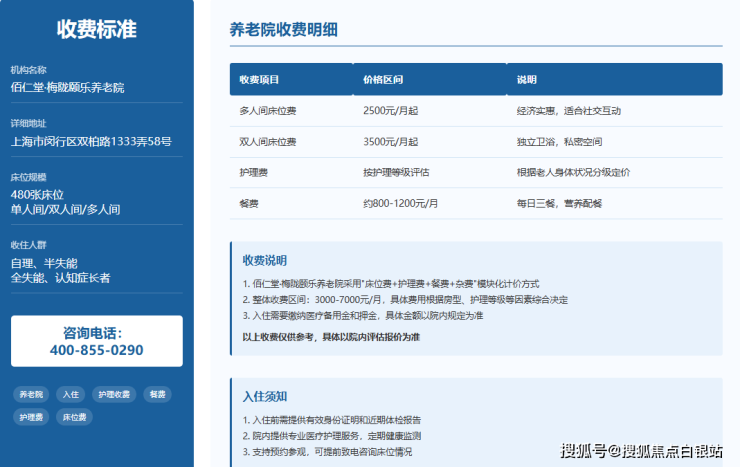Click the 自理、半失能 text

[44, 263]
